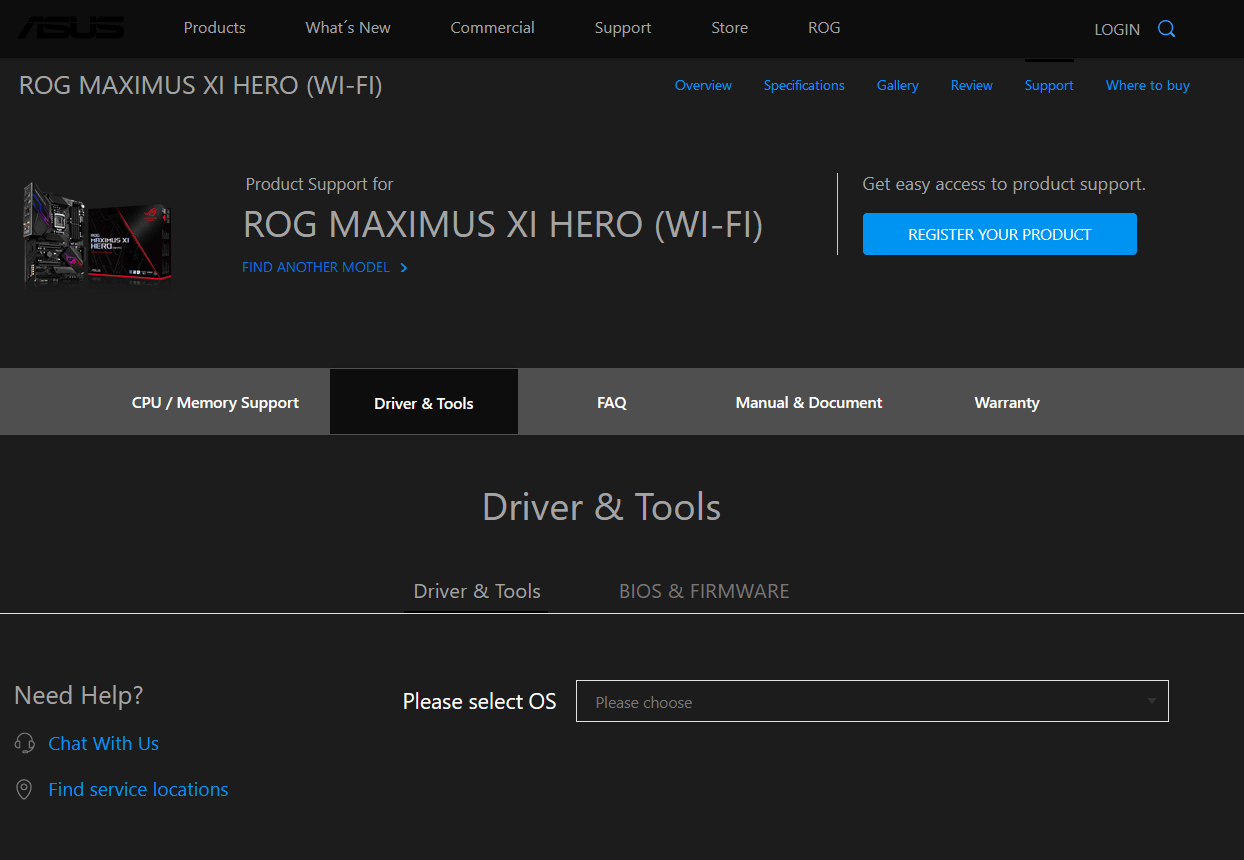
Task: Open the Store menu
Action: click(729, 28)
